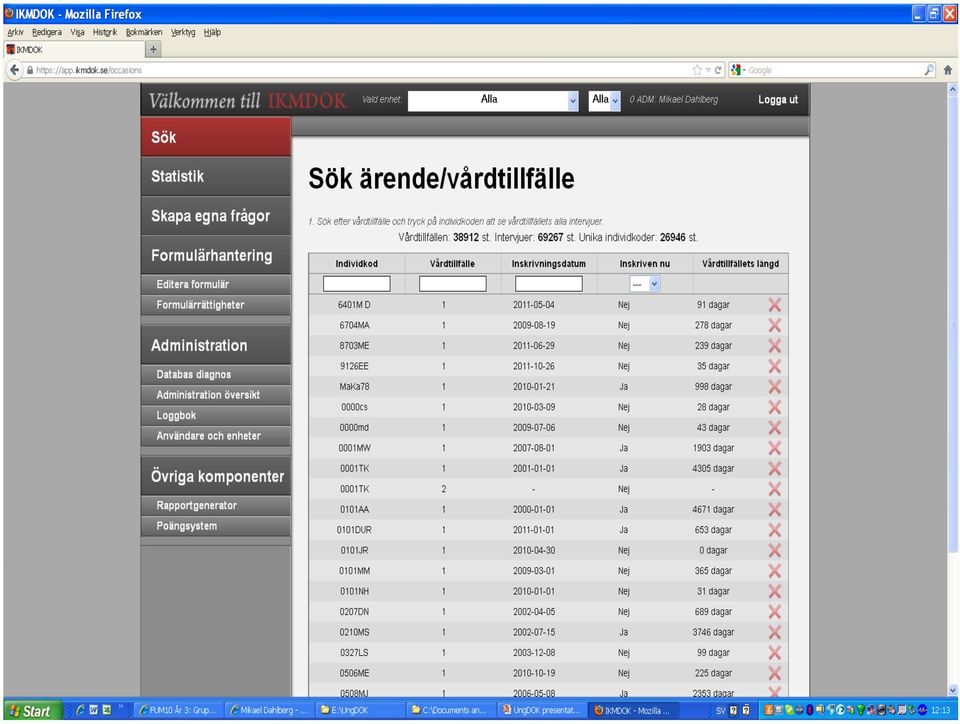Go back with the browser back arrow
The height and width of the screenshot is (724, 960).
[15, 70]
